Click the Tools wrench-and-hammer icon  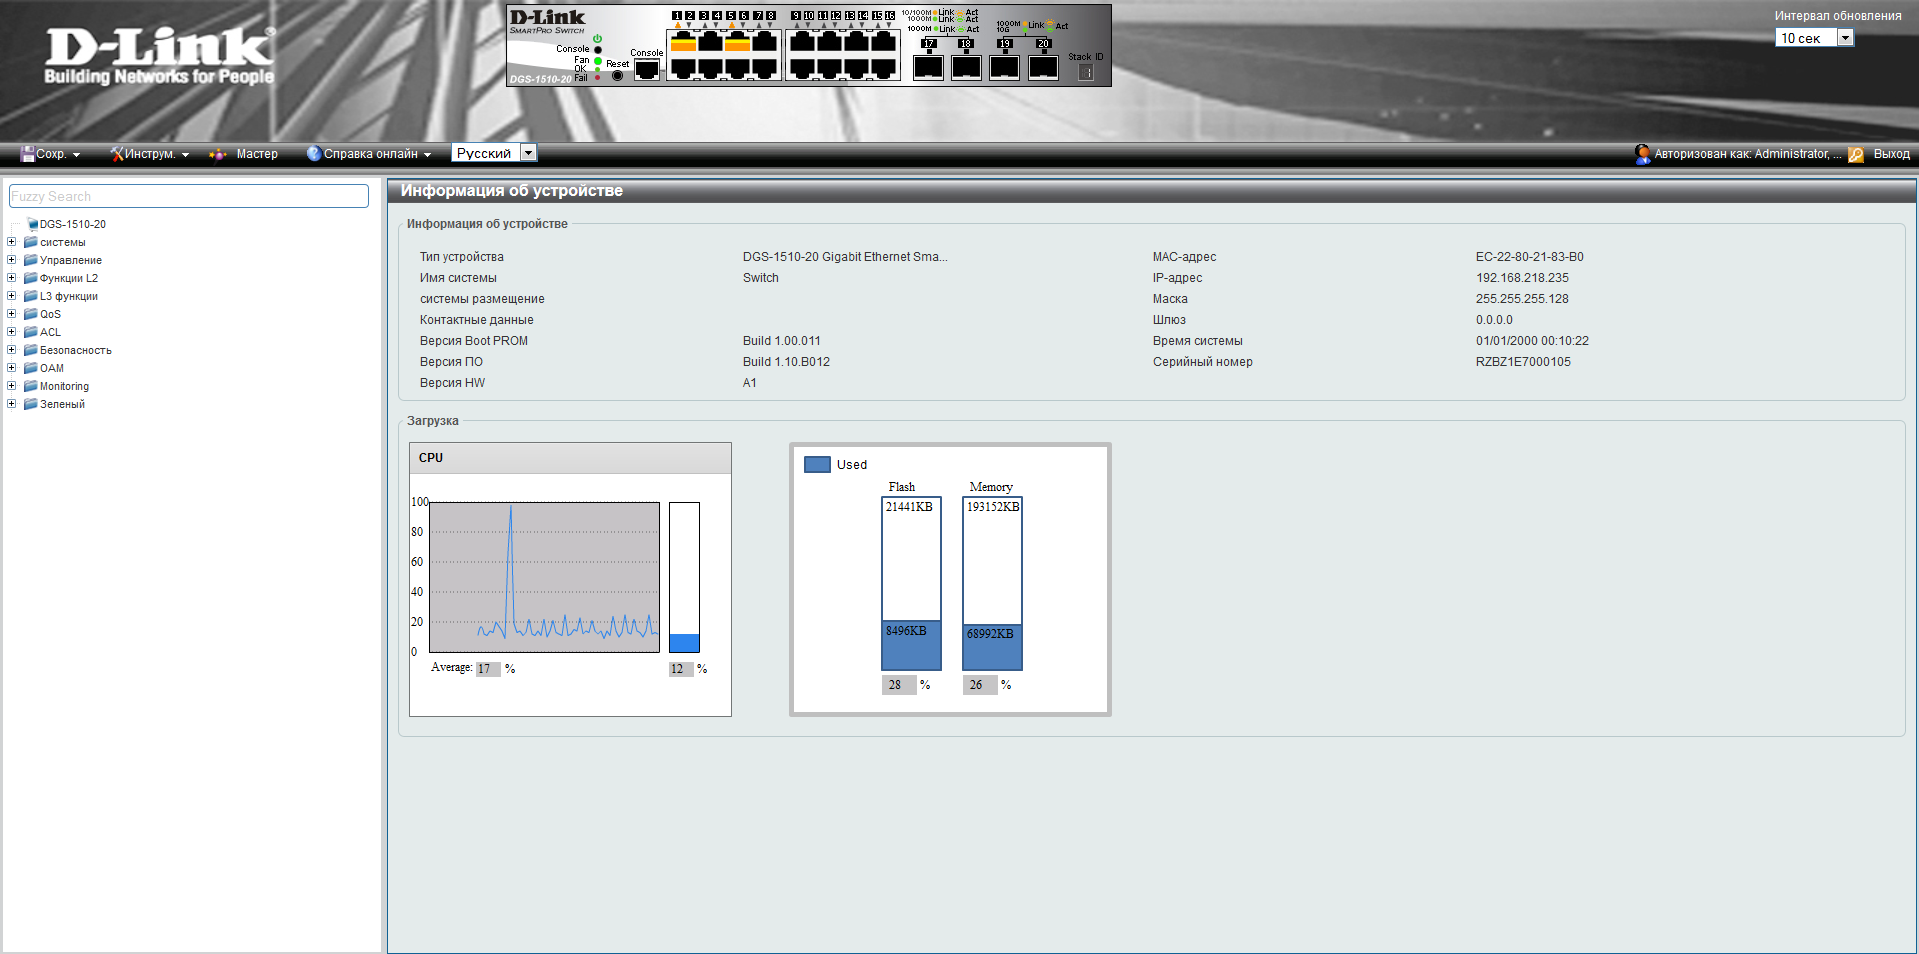click(x=117, y=154)
